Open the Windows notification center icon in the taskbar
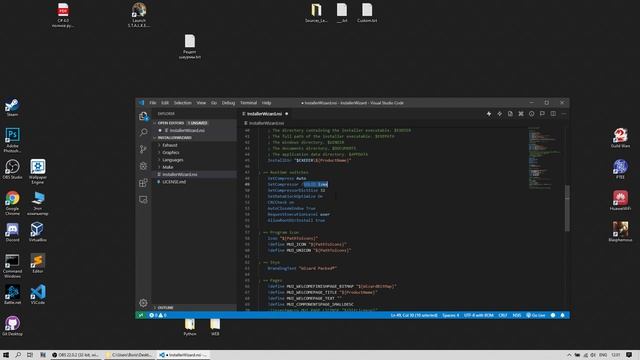Screen dimensions: 640x360 click(629, 355)
